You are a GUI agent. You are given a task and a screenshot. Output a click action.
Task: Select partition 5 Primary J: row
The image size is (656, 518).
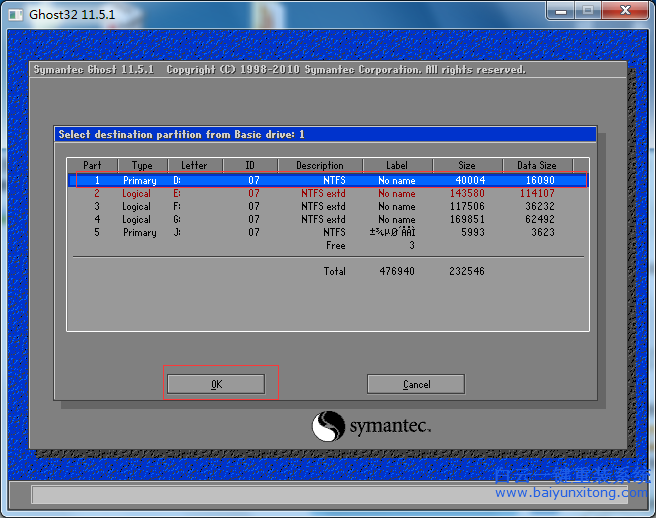point(328,233)
